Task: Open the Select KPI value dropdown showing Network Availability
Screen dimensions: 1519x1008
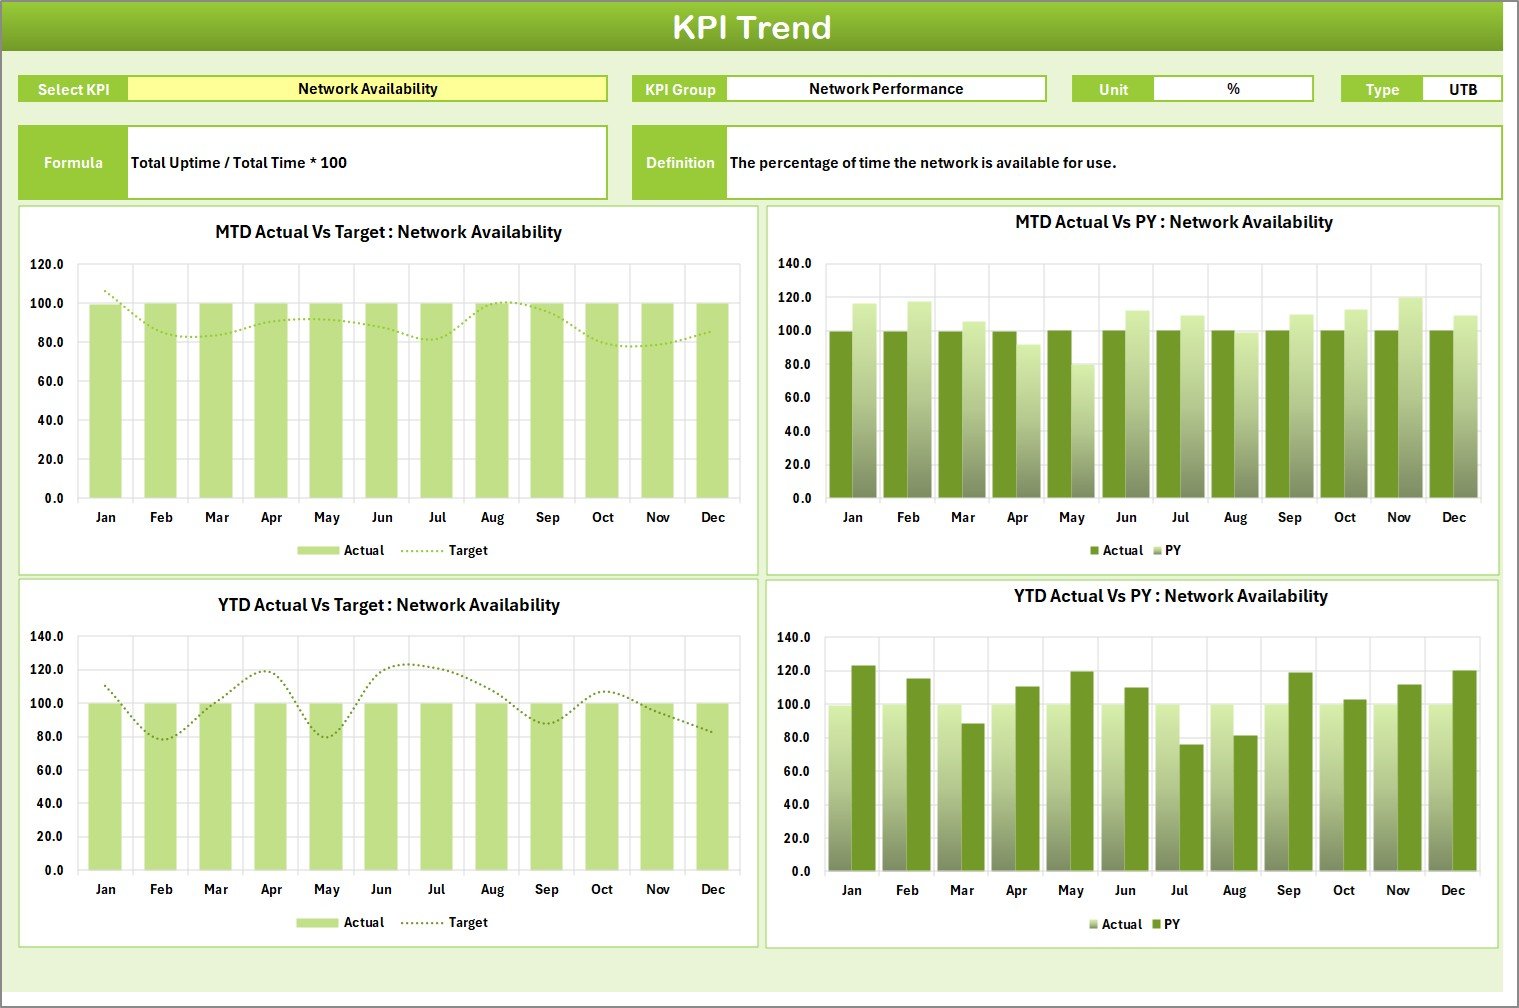Action: click(x=368, y=88)
